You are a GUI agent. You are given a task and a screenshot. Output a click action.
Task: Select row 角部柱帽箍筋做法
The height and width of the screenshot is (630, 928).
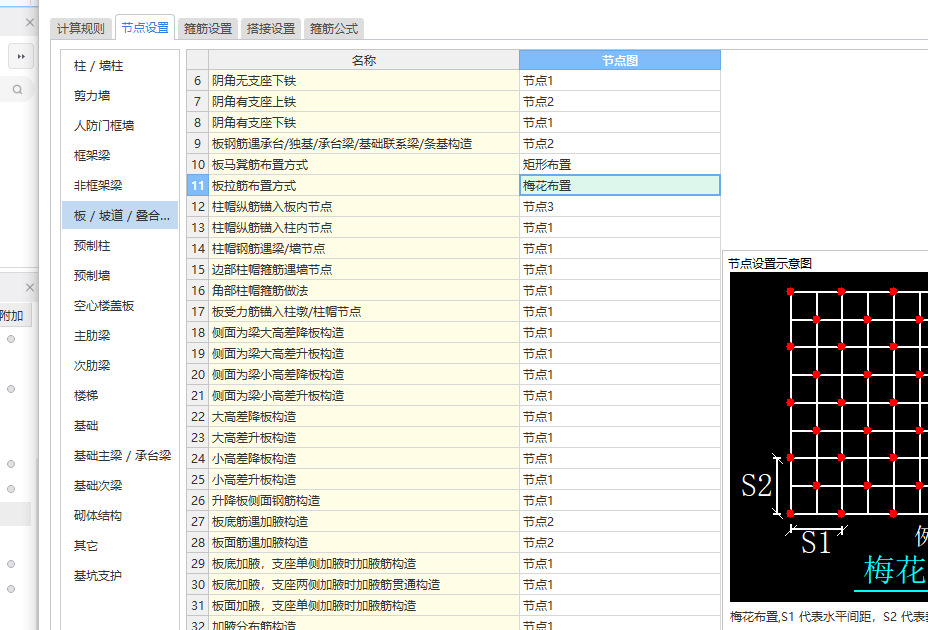point(363,291)
